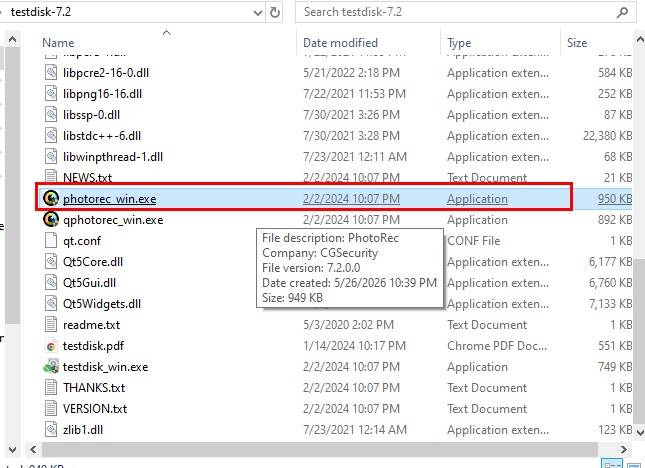Image resolution: width=645 pixels, height=468 pixels.
Task: Click the 5/3/2020 2:02 PM date
Action: pyautogui.click(x=348, y=325)
